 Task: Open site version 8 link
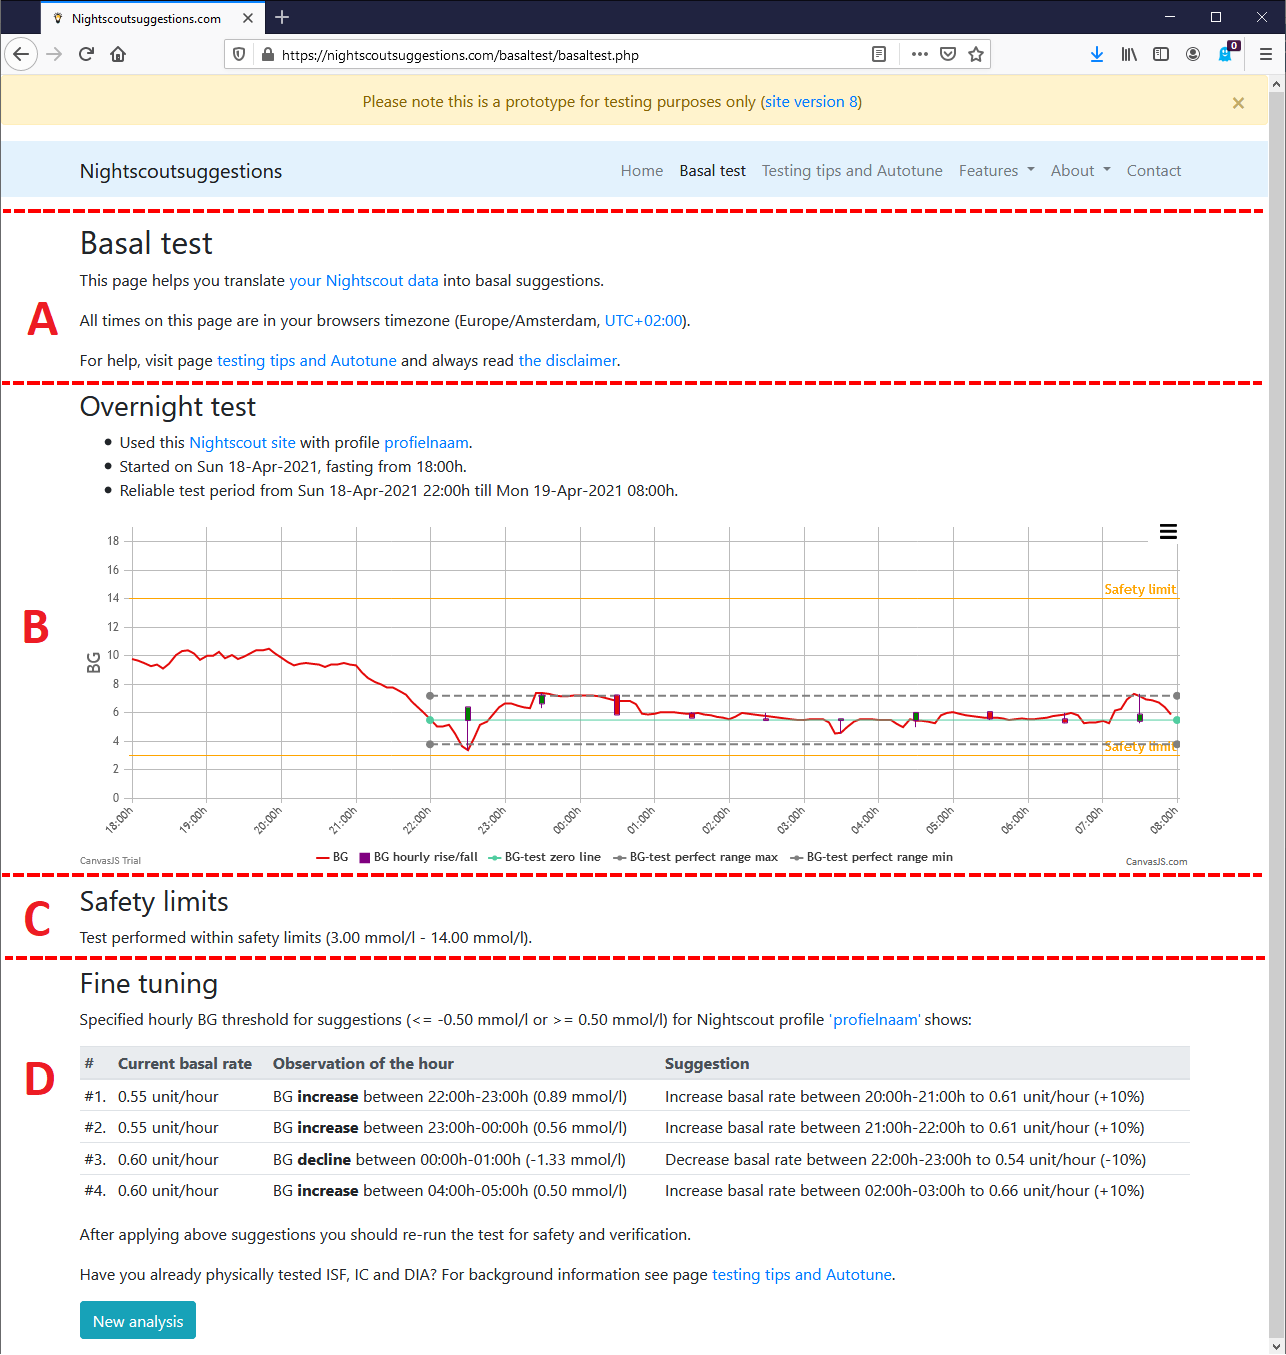(811, 101)
